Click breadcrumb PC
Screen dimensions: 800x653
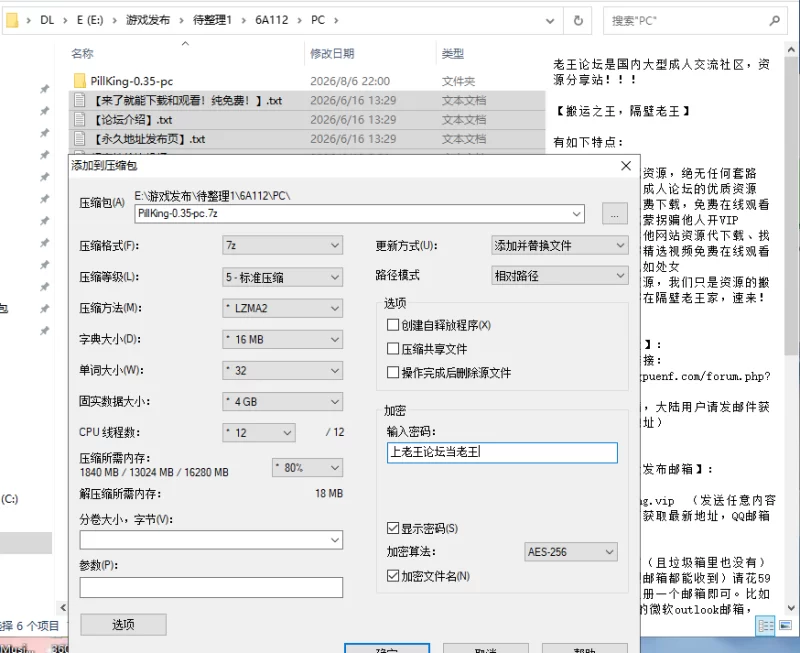click(x=318, y=20)
